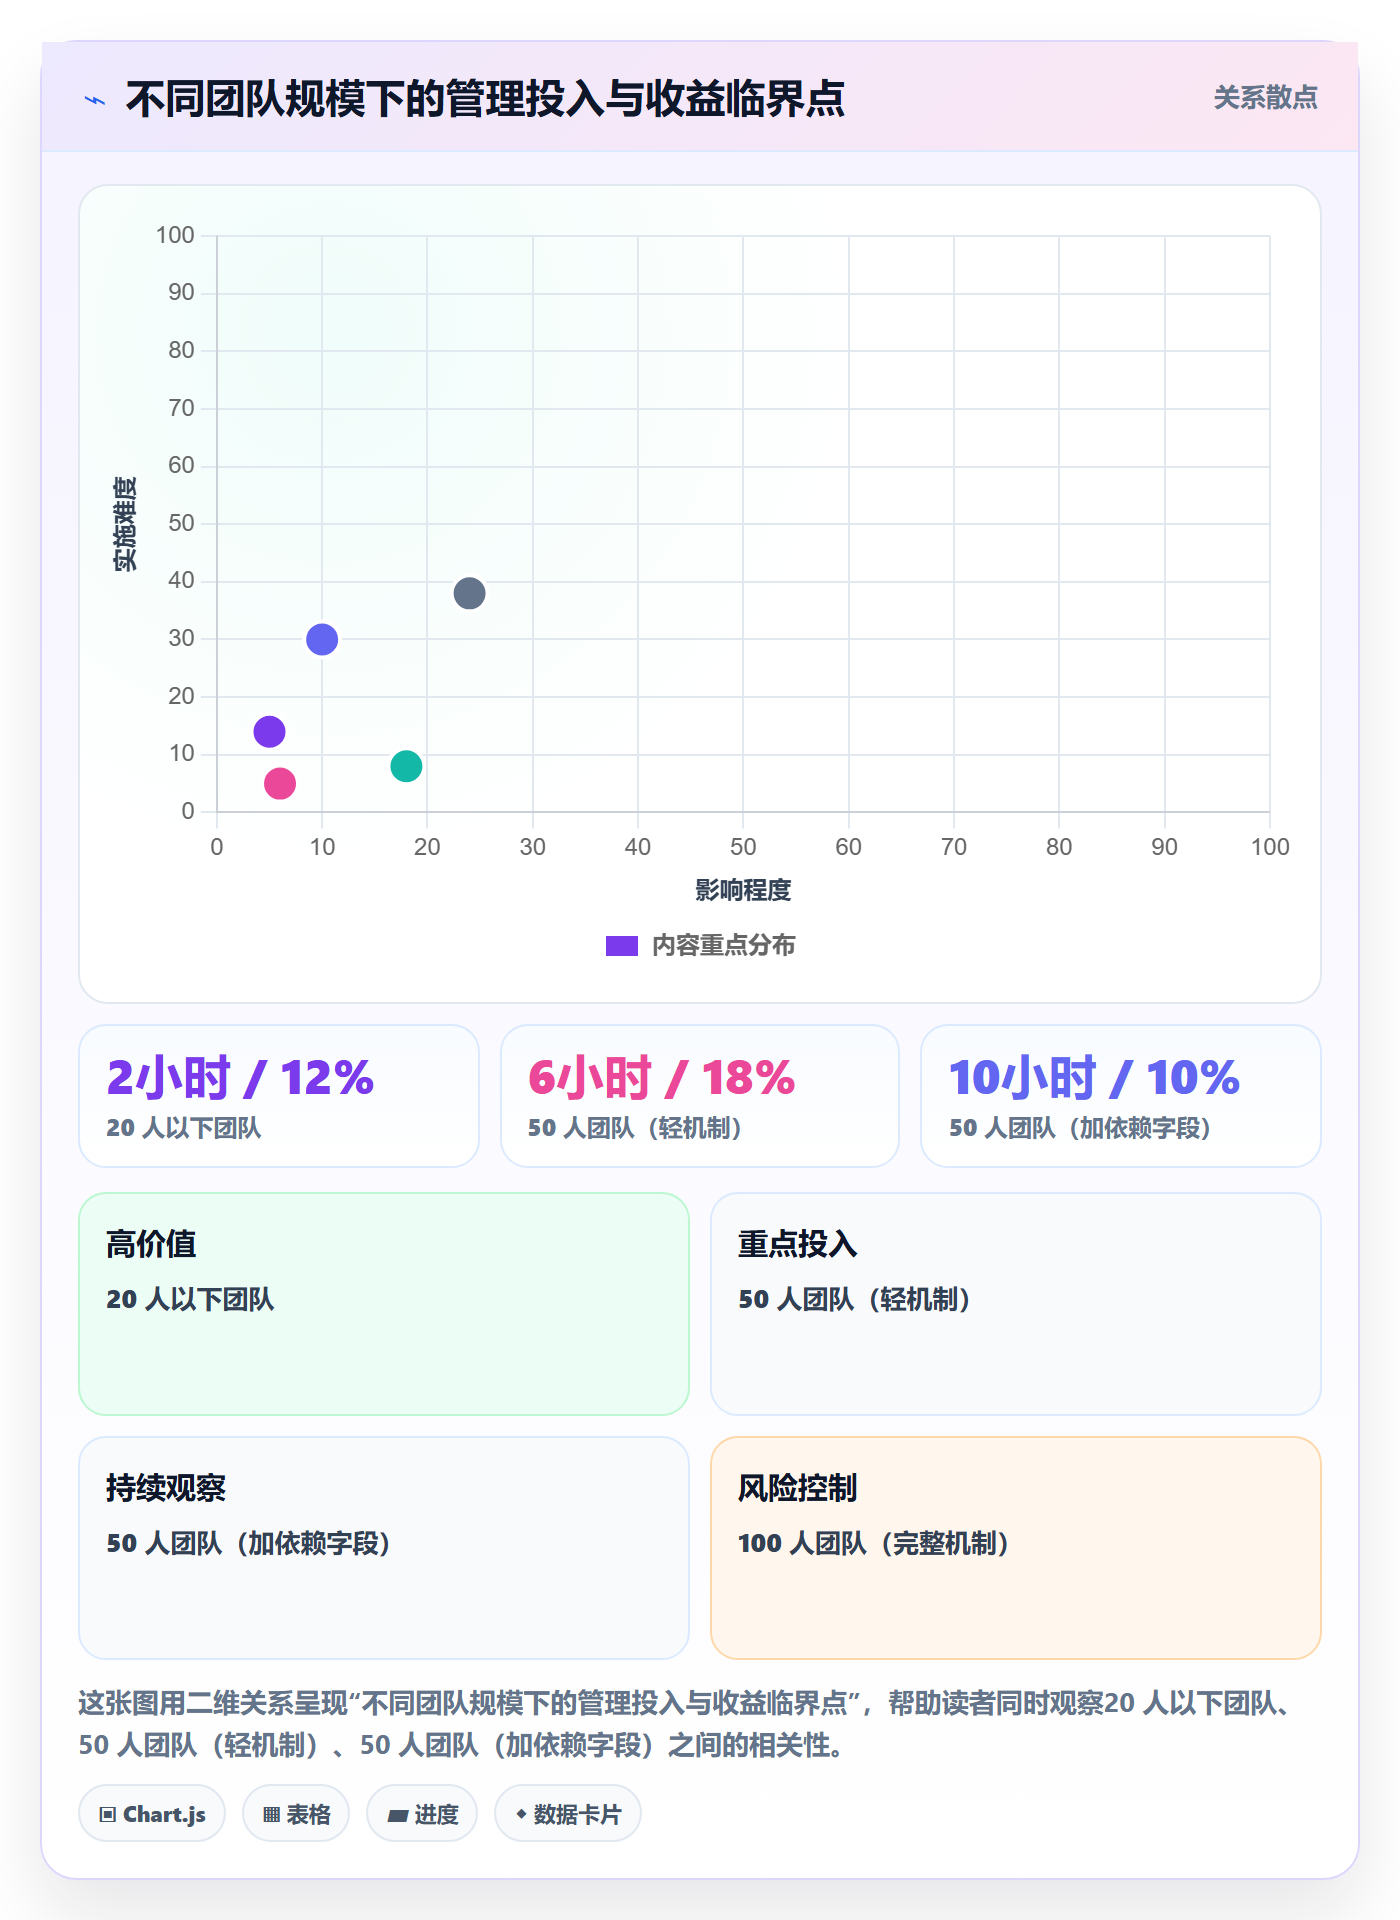Click the 表格 tag chip
Screen dimensions: 1400x1920
pyautogui.click(x=296, y=1814)
